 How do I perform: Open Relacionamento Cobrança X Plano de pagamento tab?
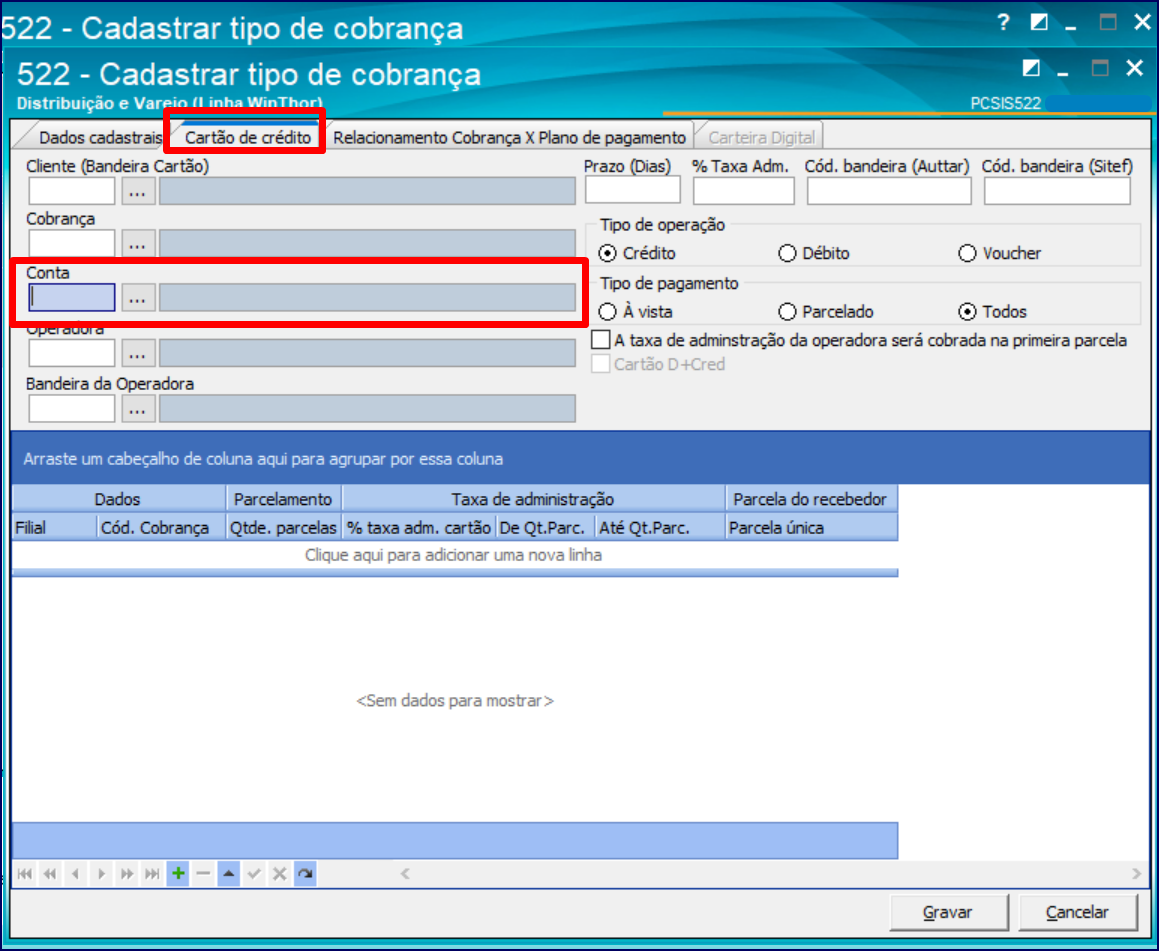[509, 137]
